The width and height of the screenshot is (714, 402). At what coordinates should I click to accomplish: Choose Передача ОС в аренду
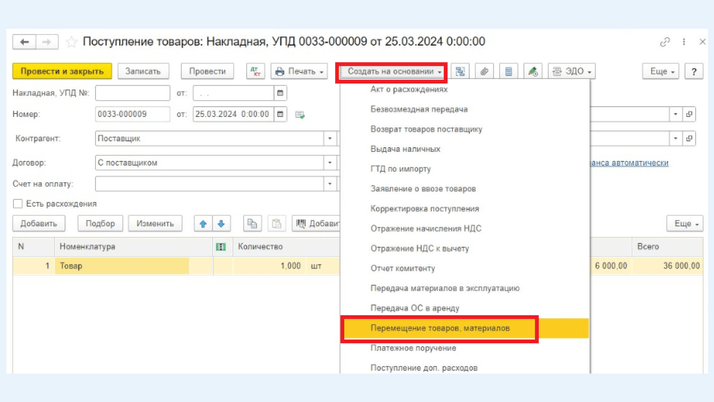(465, 308)
